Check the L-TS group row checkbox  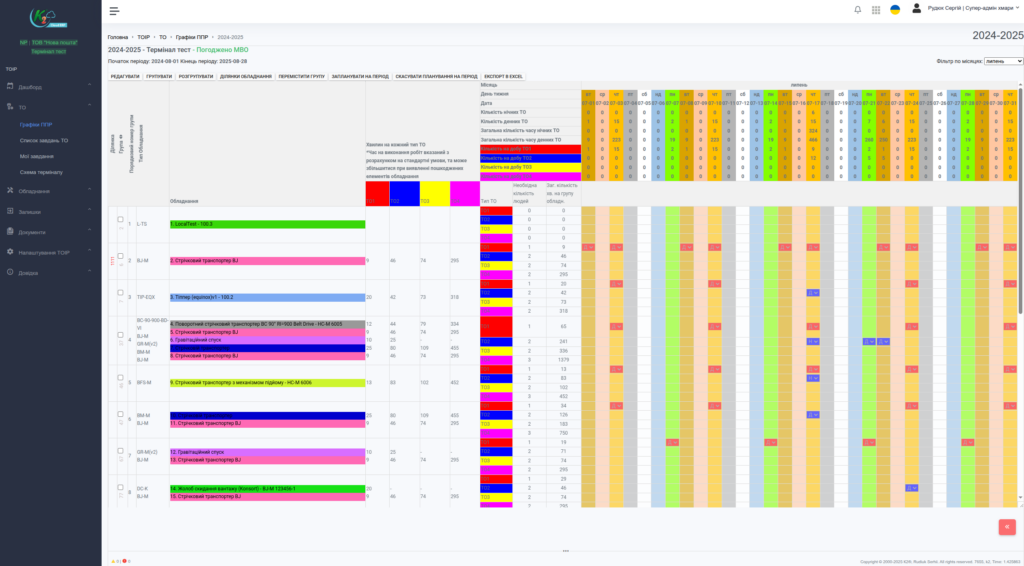click(x=121, y=221)
